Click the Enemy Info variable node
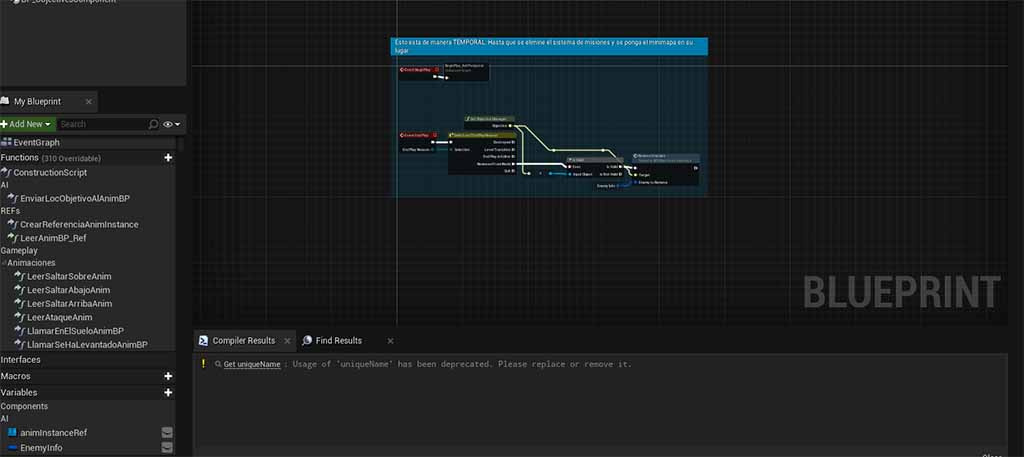 click(x=609, y=186)
